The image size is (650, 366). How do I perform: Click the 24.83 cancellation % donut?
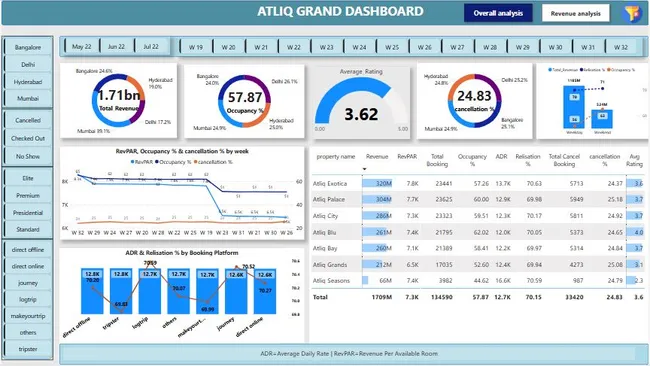pyautogui.click(x=474, y=101)
